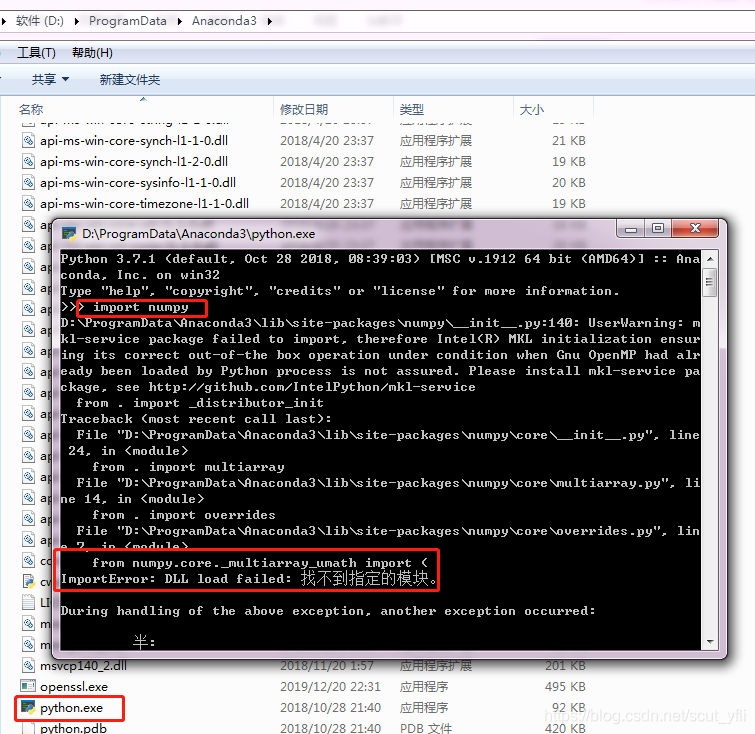The image size is (755, 734).
Task: Click the 495 KB size cell for openssl.exe
Action: tap(565, 686)
